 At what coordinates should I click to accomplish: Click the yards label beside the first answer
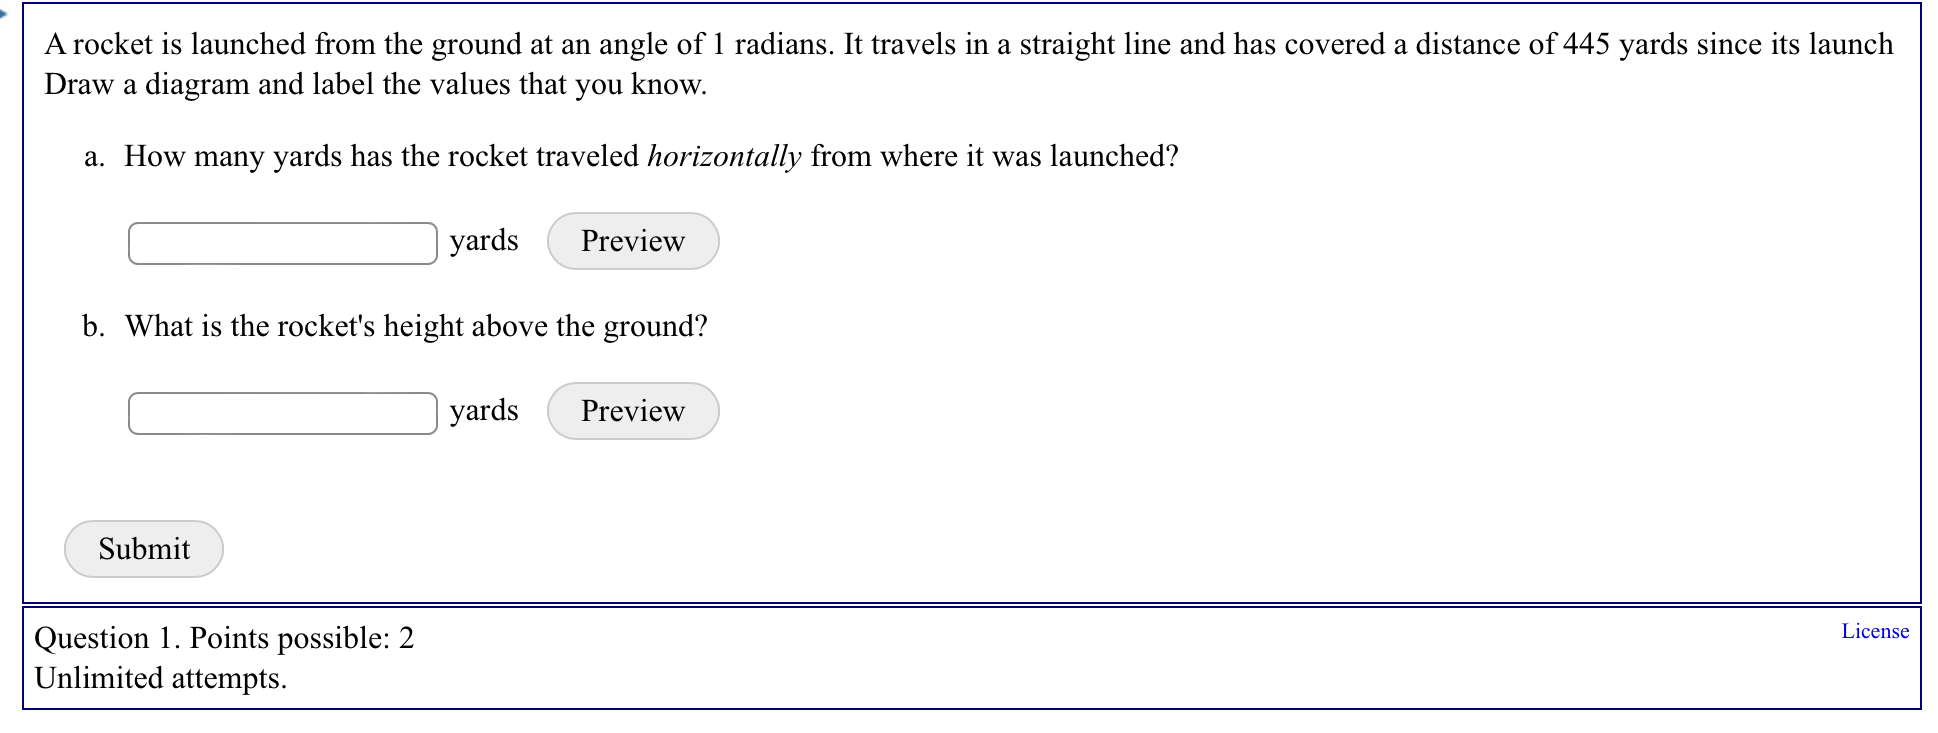coord(483,240)
